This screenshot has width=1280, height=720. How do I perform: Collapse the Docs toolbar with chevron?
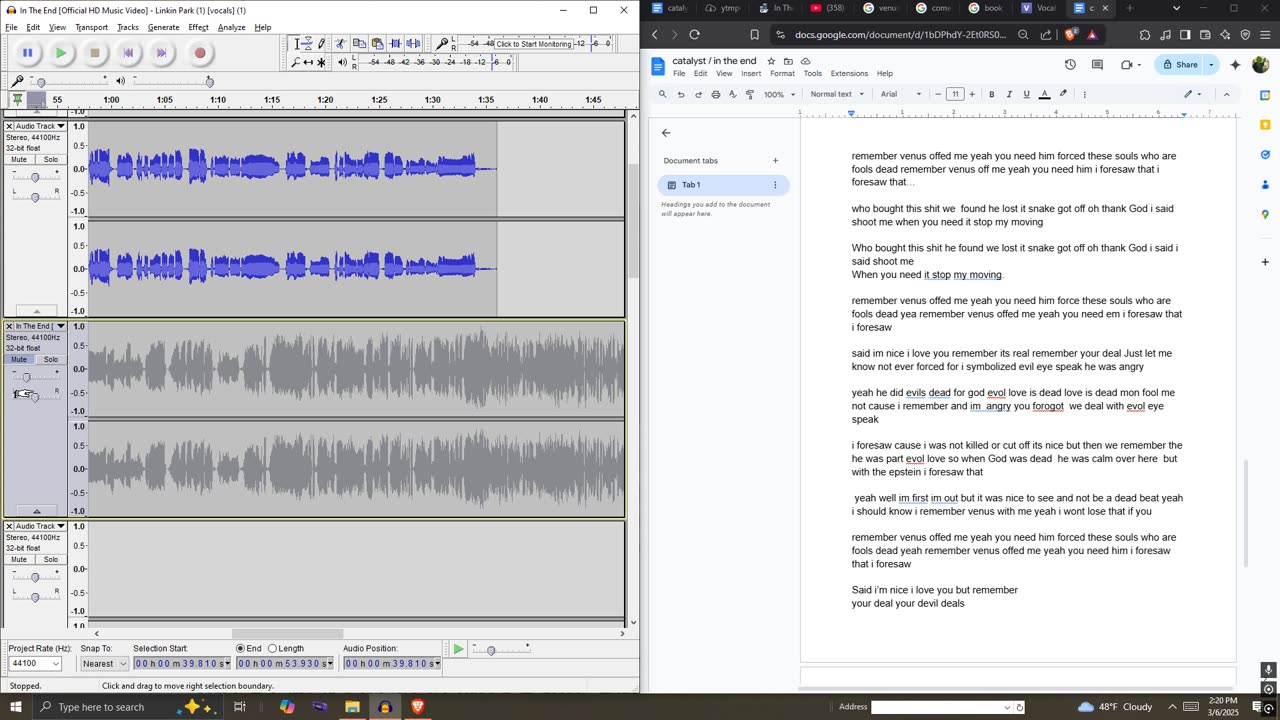[1227, 95]
